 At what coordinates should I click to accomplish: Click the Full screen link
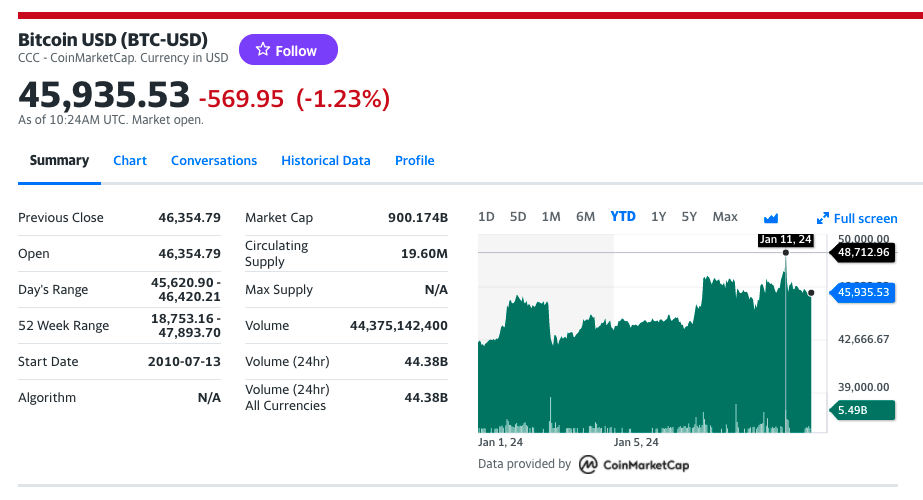point(865,218)
